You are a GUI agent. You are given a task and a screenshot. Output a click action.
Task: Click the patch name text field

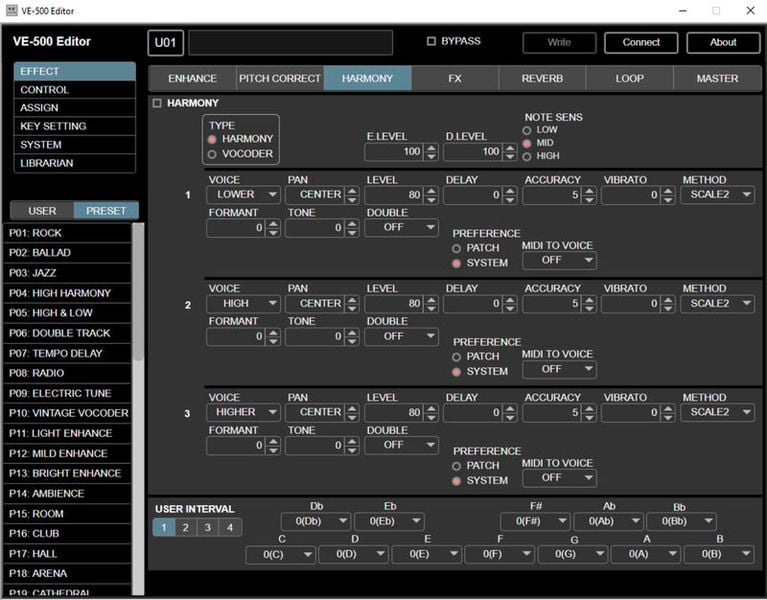[x=291, y=43]
